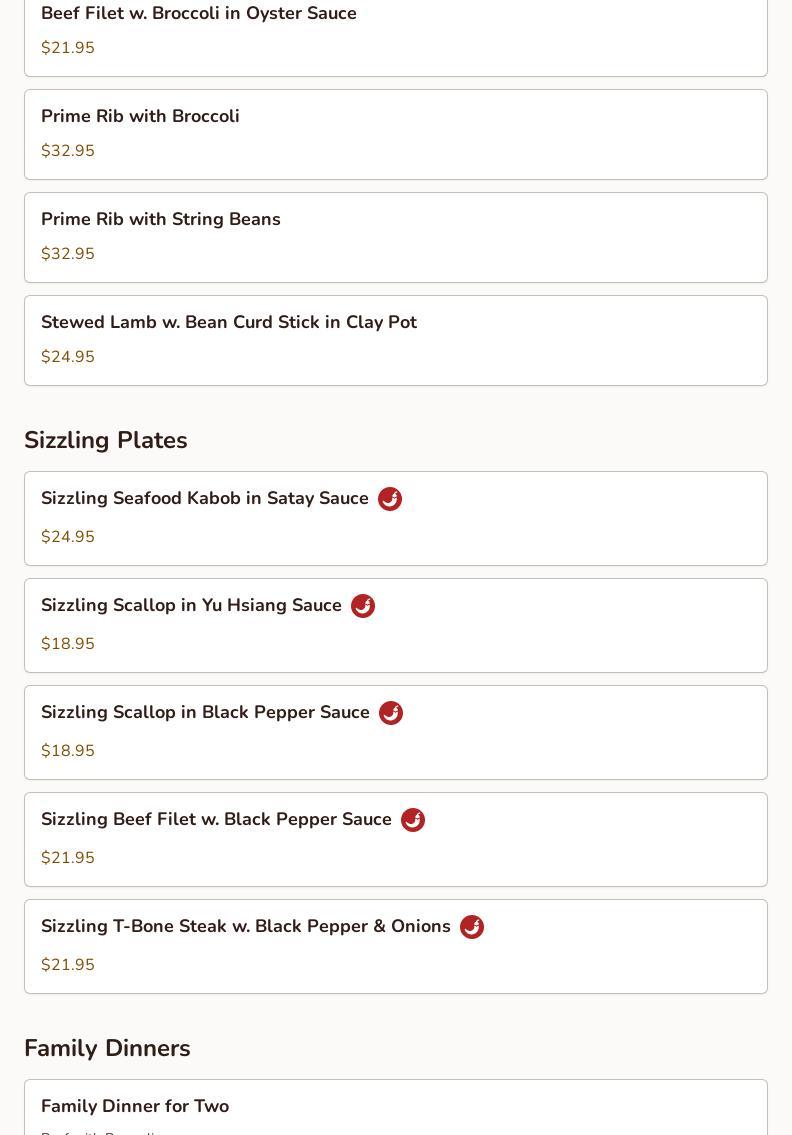Image resolution: width=792 pixels, height=1135 pixels.
Task: Choose Prime Rib with String Beans
Action: [161, 219]
